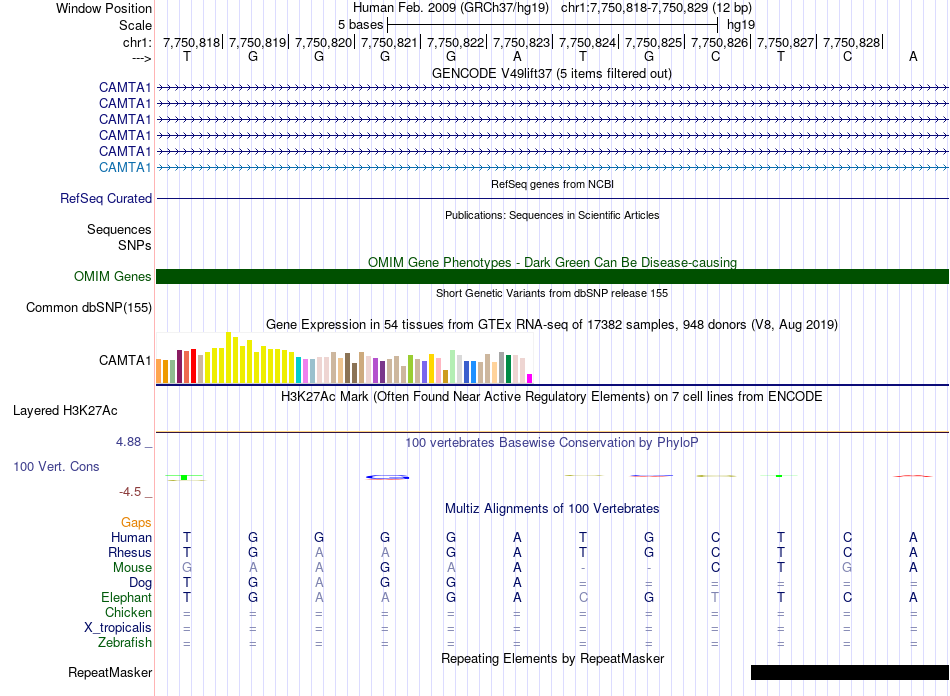Image resolution: width=950 pixels, height=696 pixels.
Task: Click the Layered H3K27Ac track label
Action: [65, 411]
